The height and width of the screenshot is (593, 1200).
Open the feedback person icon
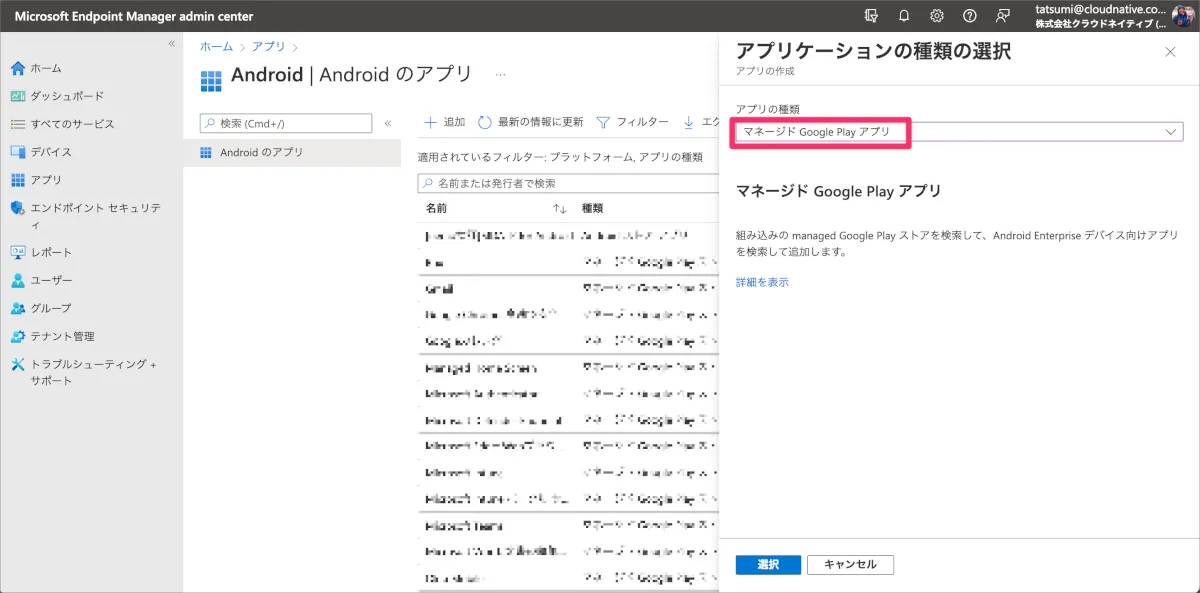[1002, 16]
